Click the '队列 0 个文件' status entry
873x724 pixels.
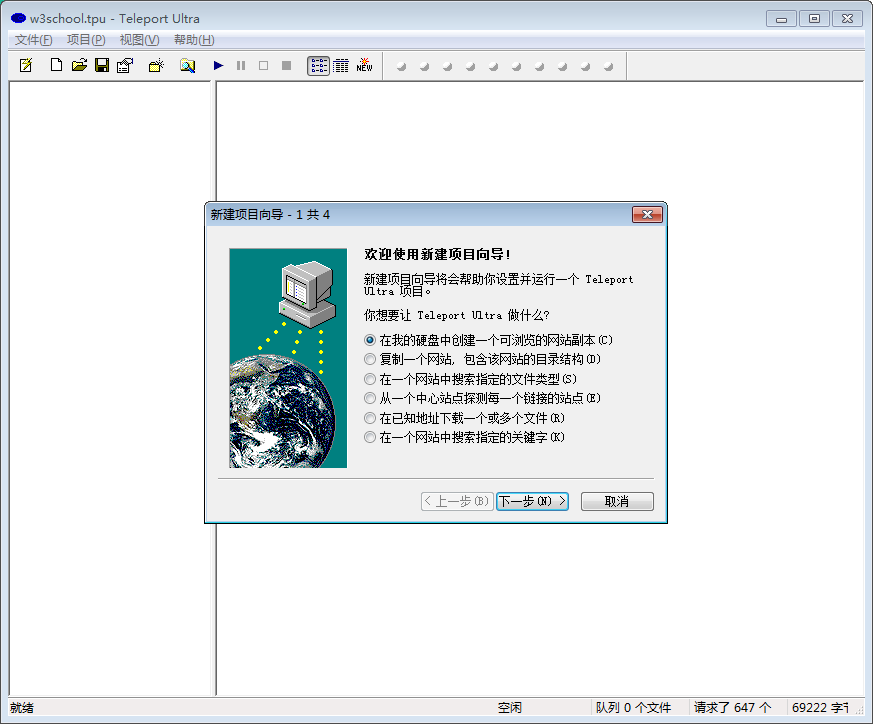click(634, 708)
